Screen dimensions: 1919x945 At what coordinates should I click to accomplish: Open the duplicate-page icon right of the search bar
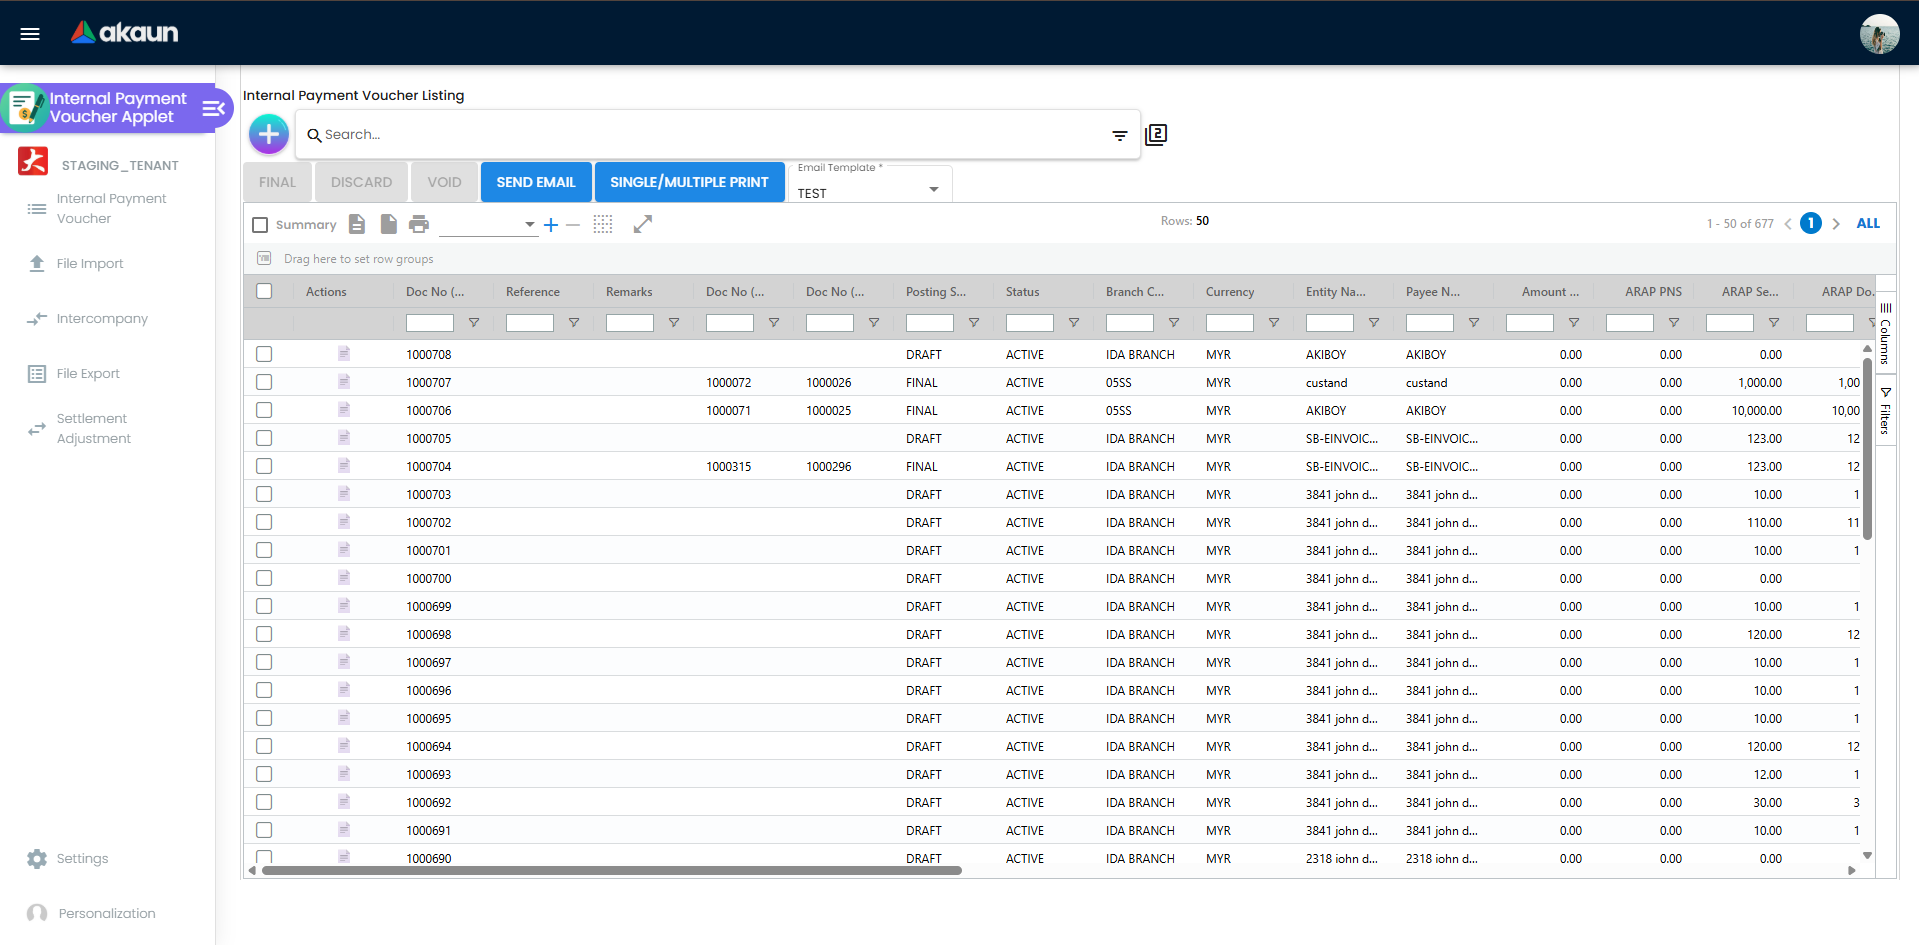(x=1155, y=134)
